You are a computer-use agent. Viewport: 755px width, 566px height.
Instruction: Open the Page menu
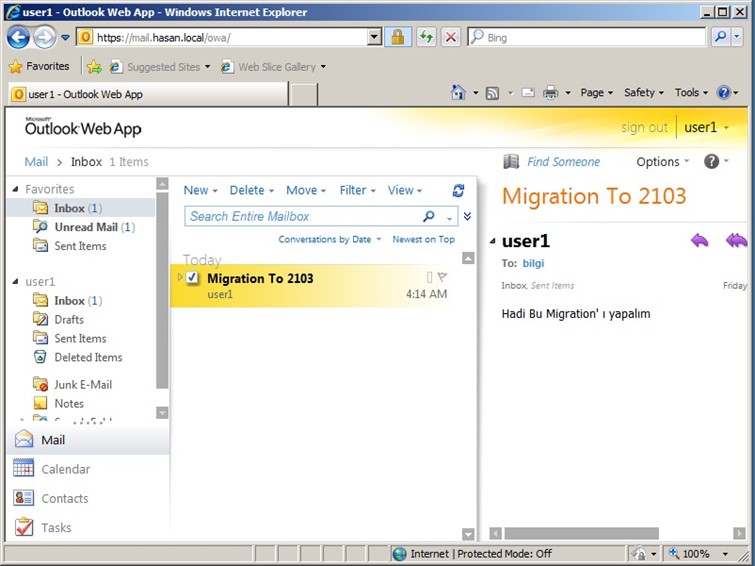pyautogui.click(x=597, y=92)
